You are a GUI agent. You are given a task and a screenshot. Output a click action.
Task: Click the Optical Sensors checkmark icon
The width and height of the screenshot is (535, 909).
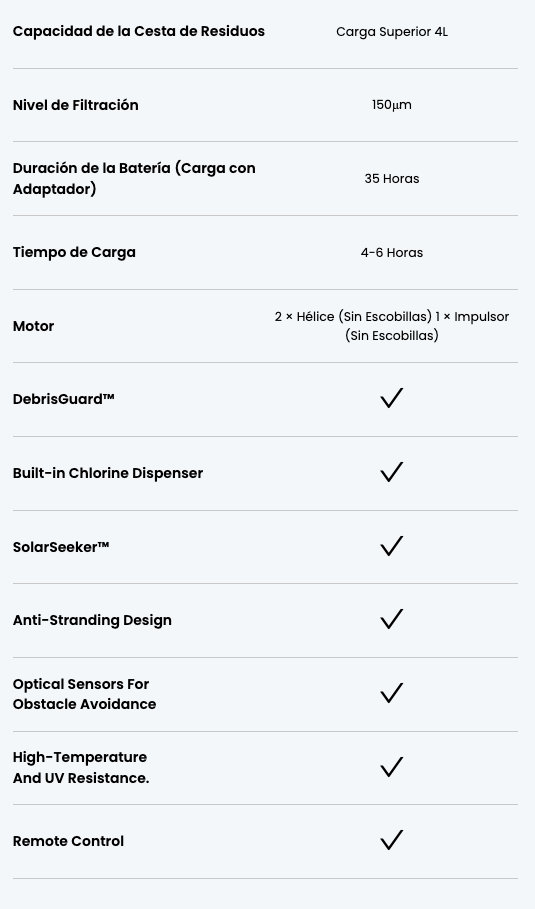pyautogui.click(x=391, y=693)
